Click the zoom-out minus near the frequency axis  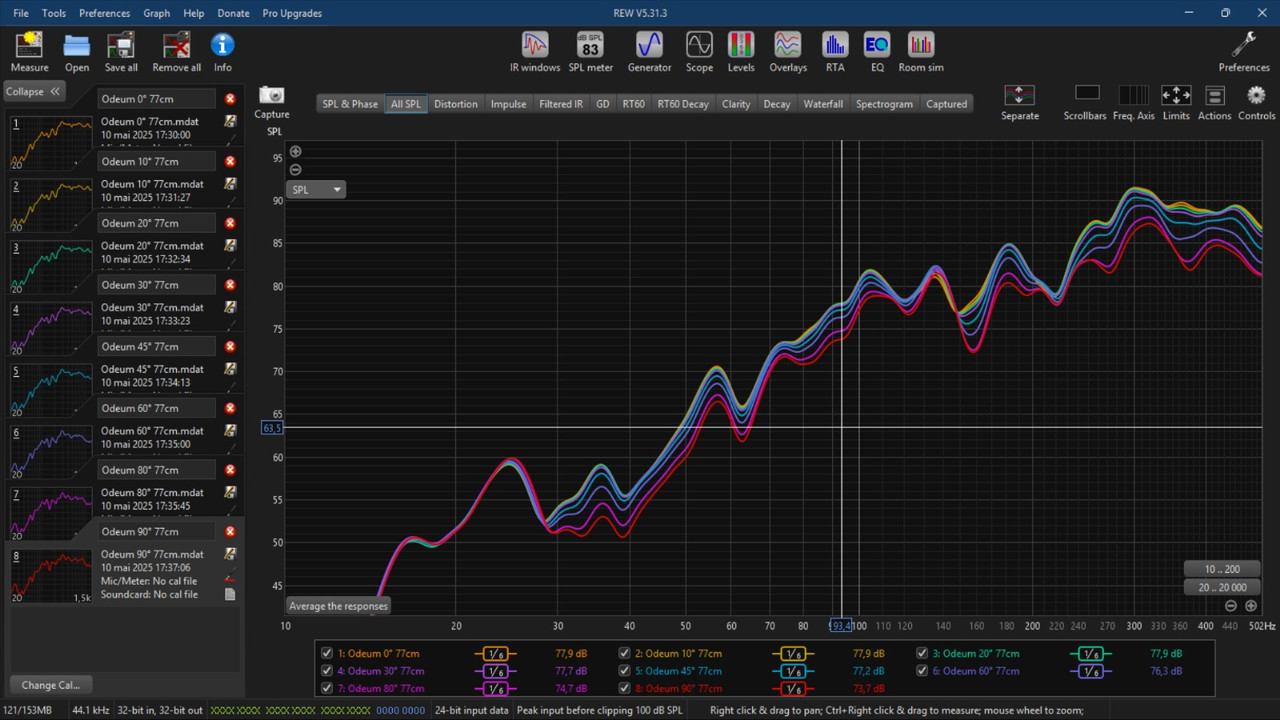click(1231, 606)
